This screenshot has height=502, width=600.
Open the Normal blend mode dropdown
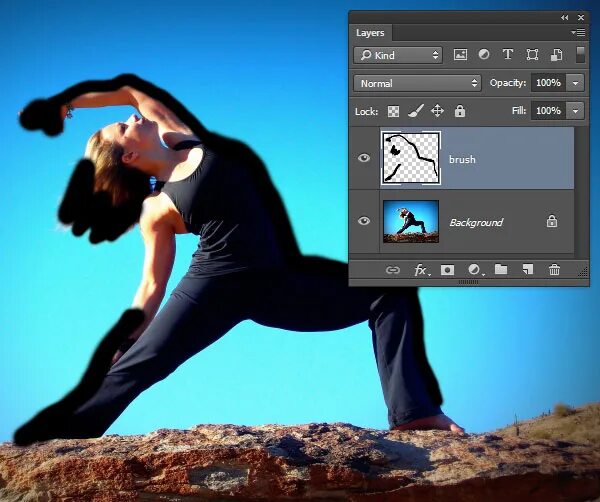[x=417, y=83]
